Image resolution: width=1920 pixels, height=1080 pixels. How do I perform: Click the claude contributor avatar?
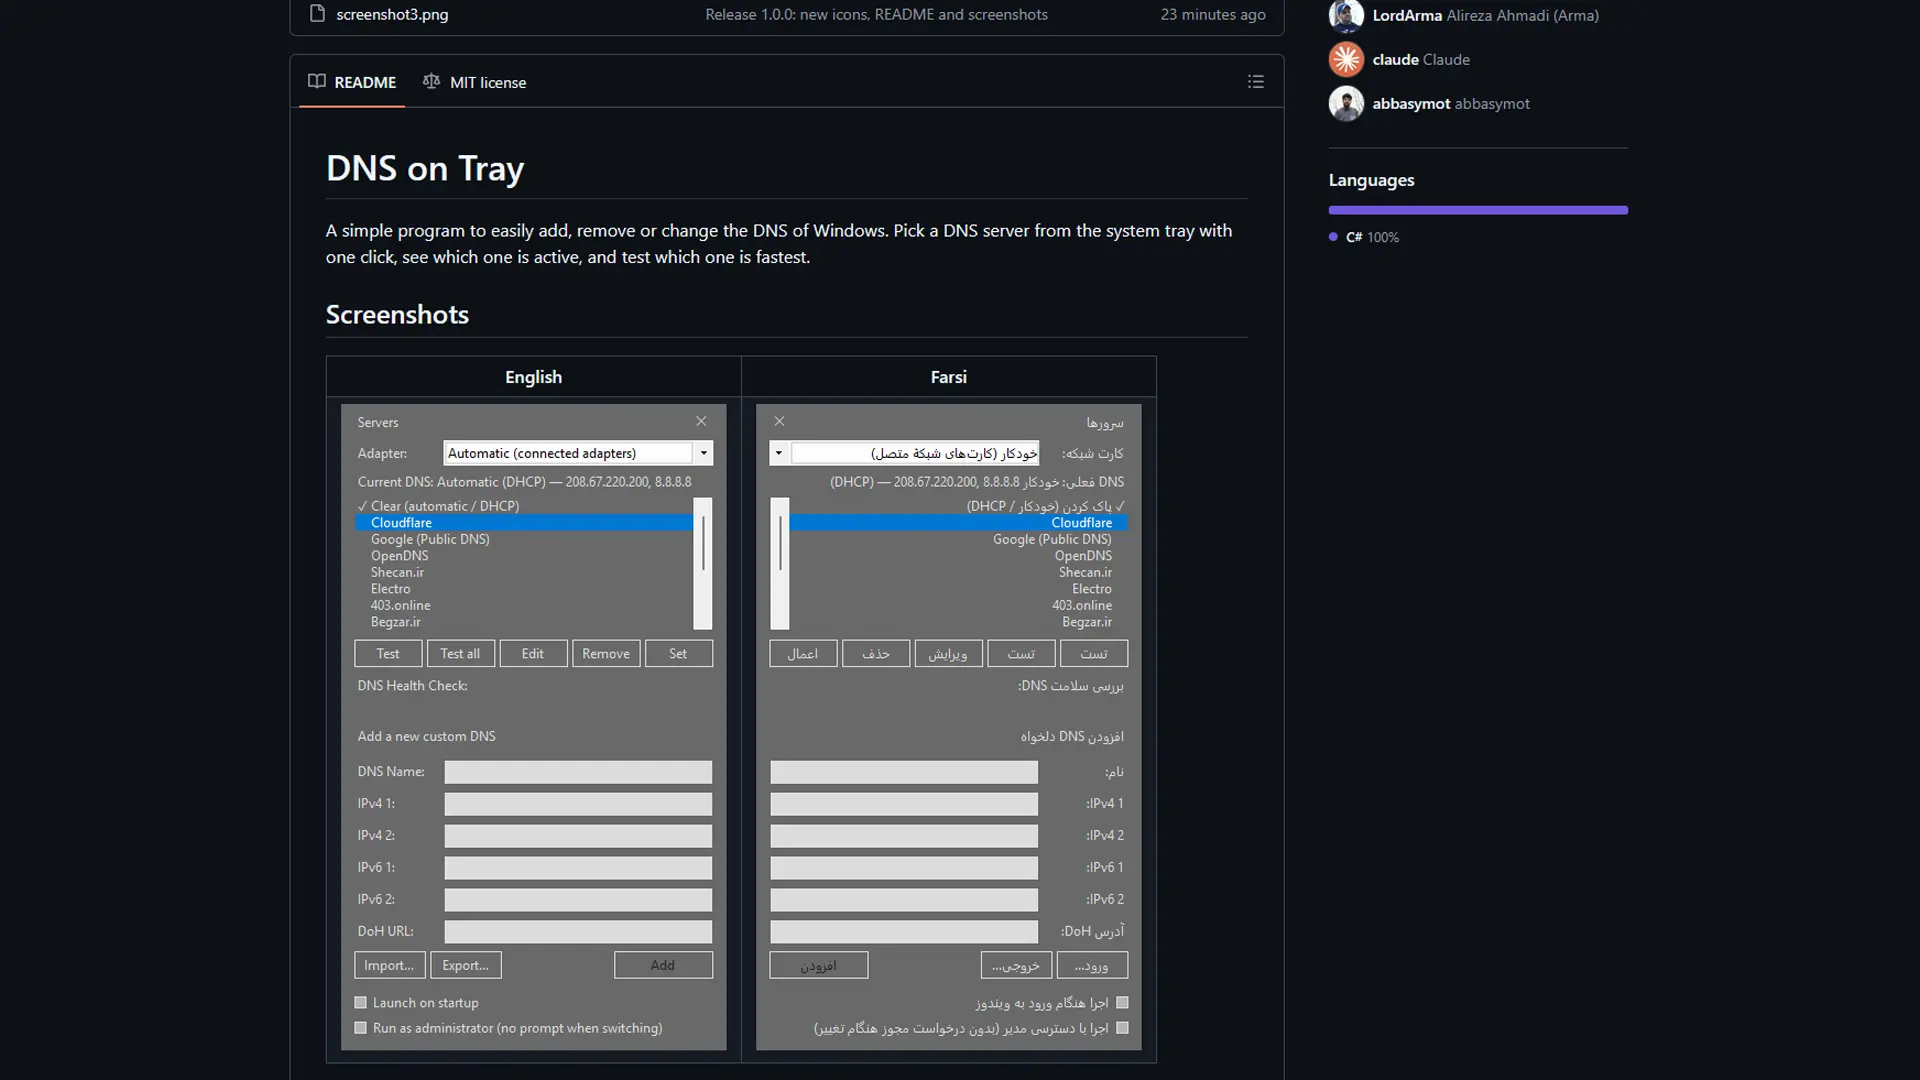(x=1346, y=59)
